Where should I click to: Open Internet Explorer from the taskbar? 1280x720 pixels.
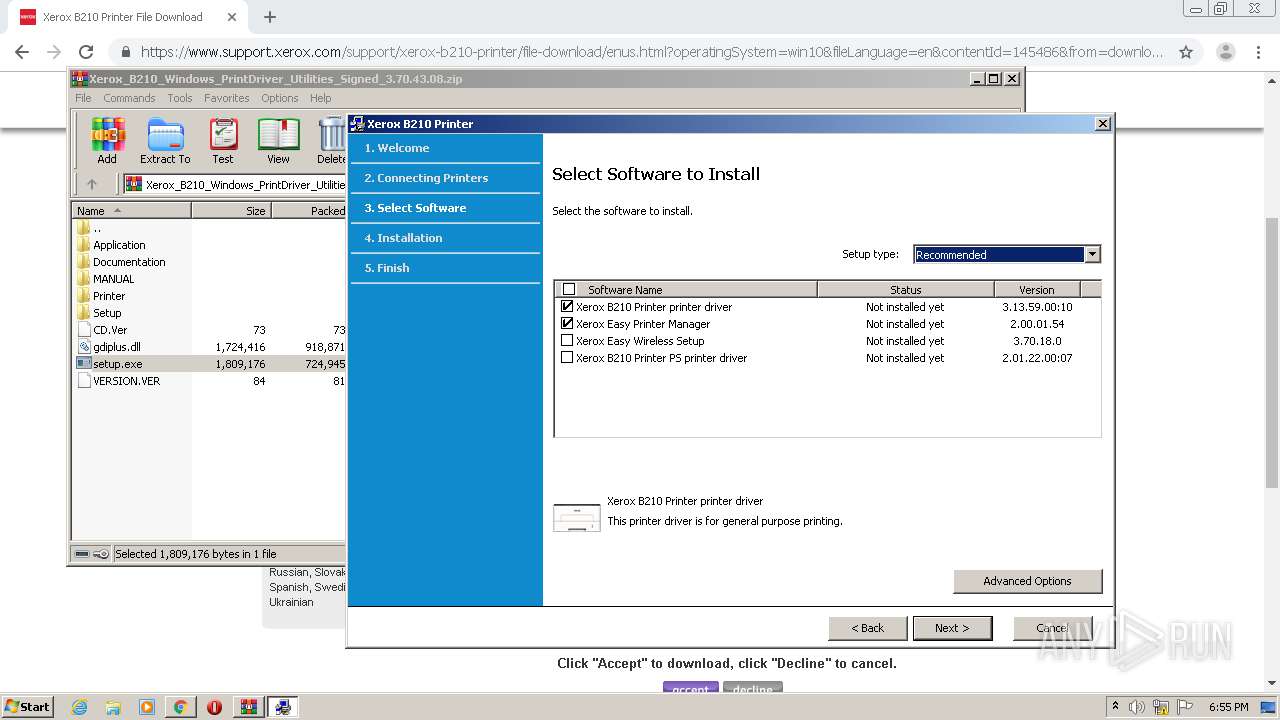coord(79,707)
